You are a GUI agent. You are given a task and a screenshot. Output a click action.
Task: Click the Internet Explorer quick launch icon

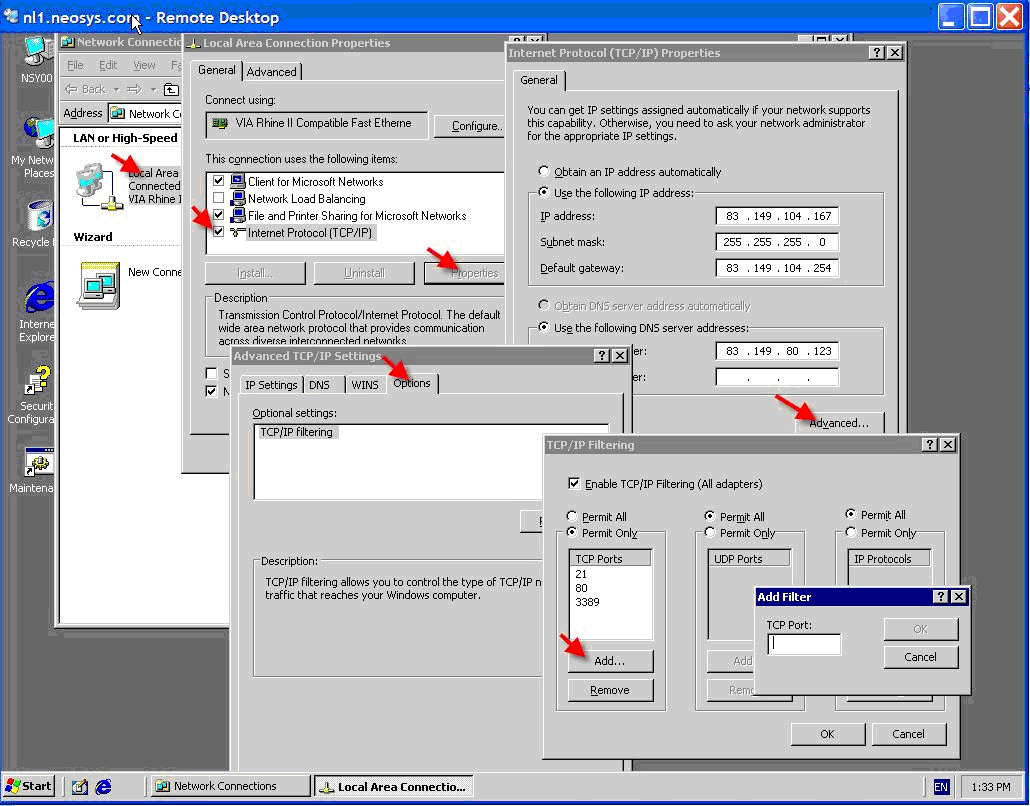[x=103, y=786]
